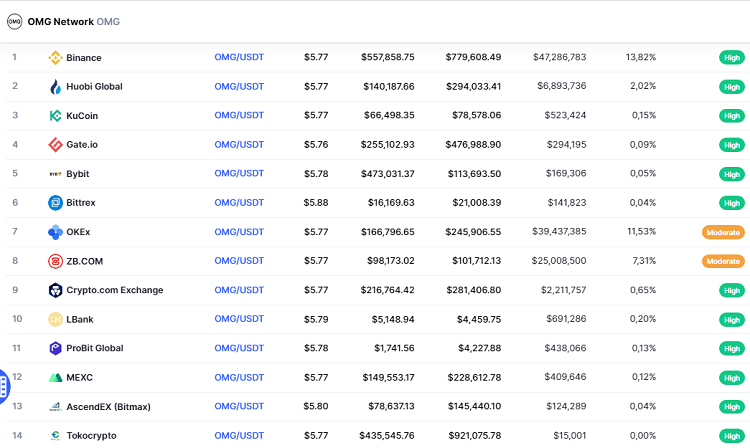Screen dimensions: 750x448
Task: Click the Moderate badge for ZB.COM
Action: (x=723, y=261)
